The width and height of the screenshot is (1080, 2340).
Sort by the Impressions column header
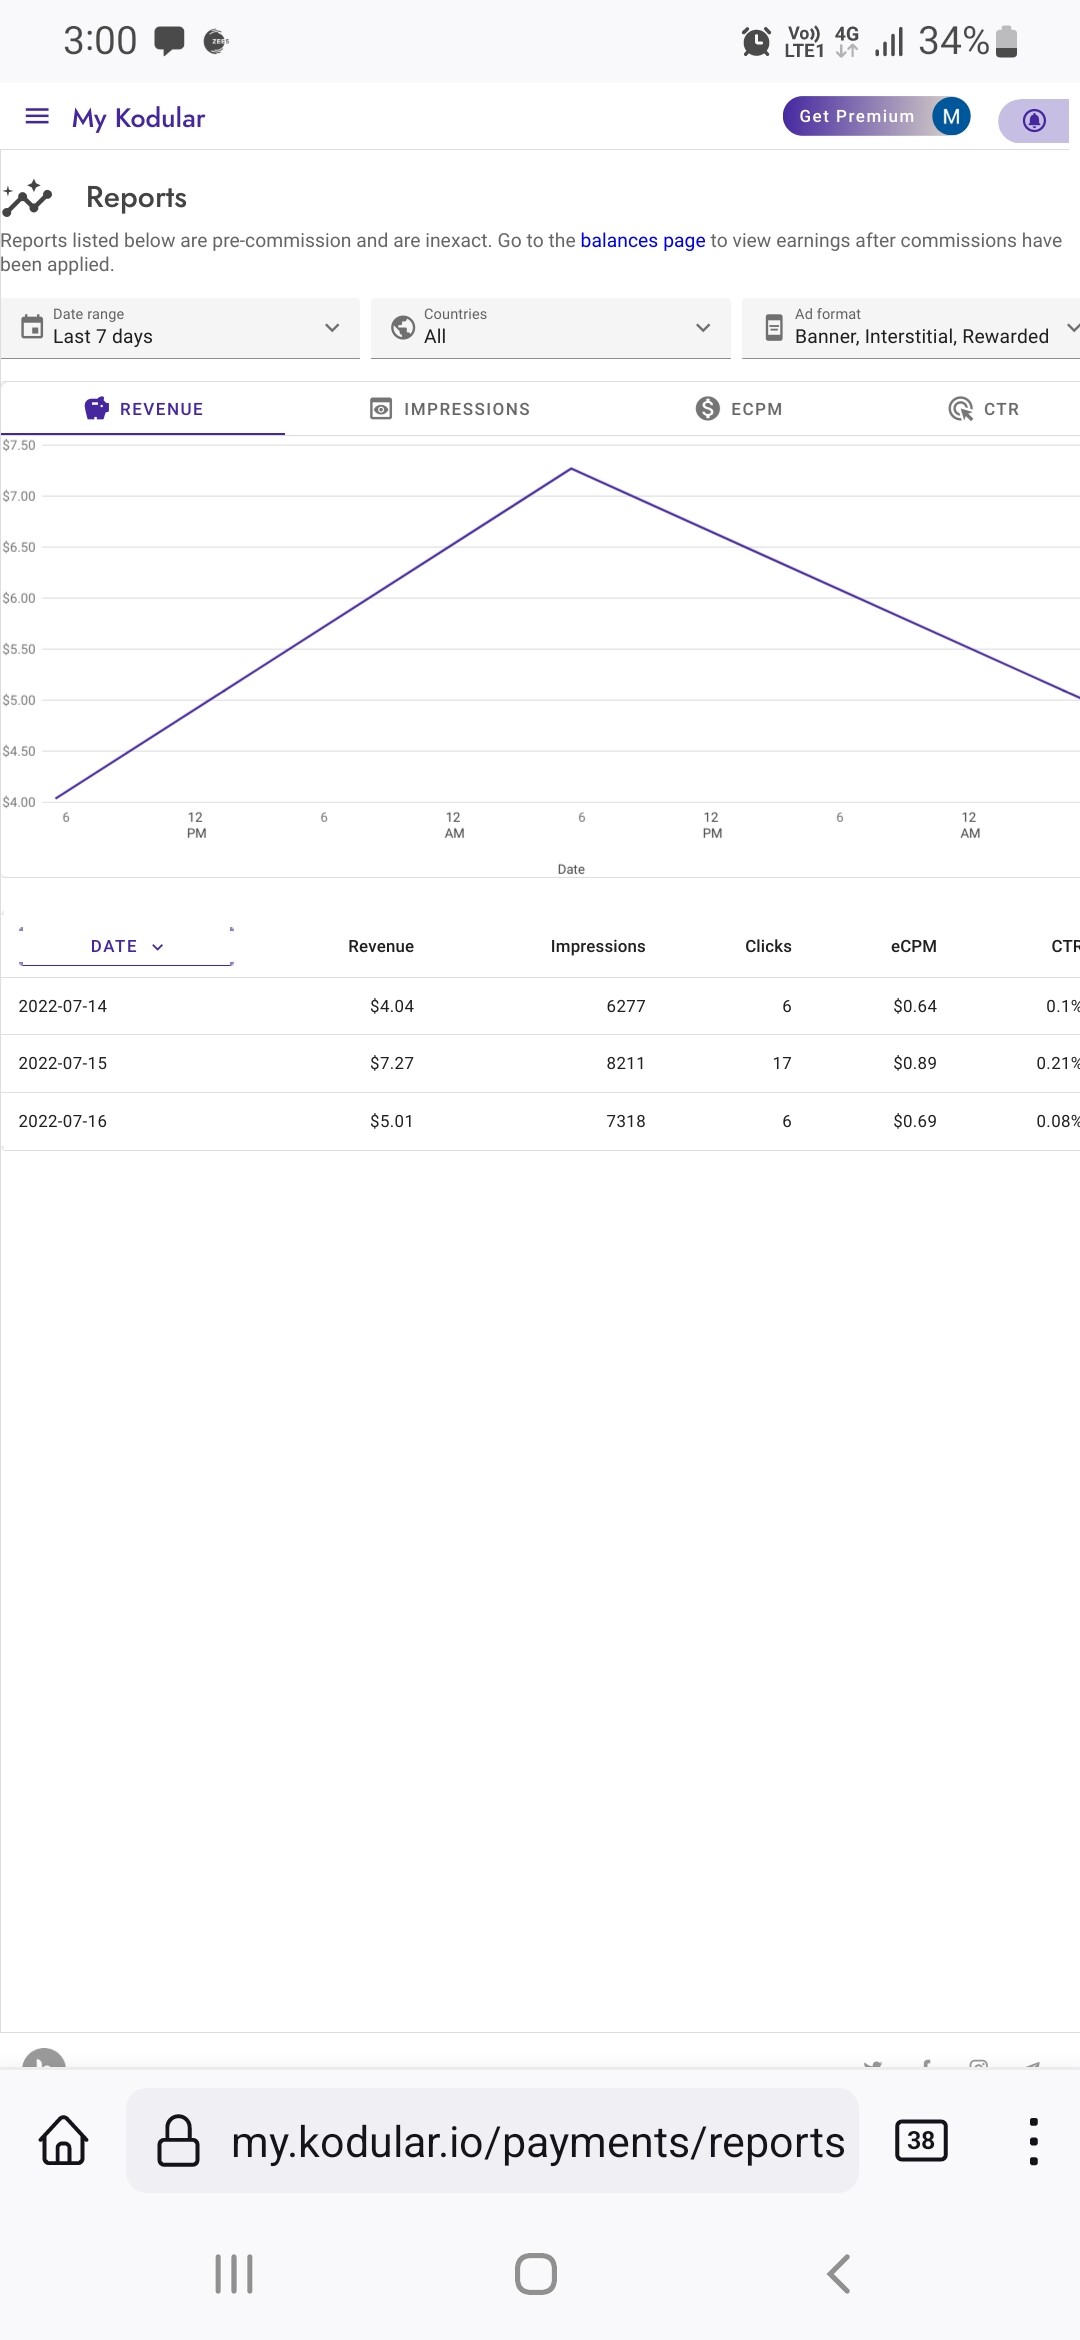[x=598, y=946]
